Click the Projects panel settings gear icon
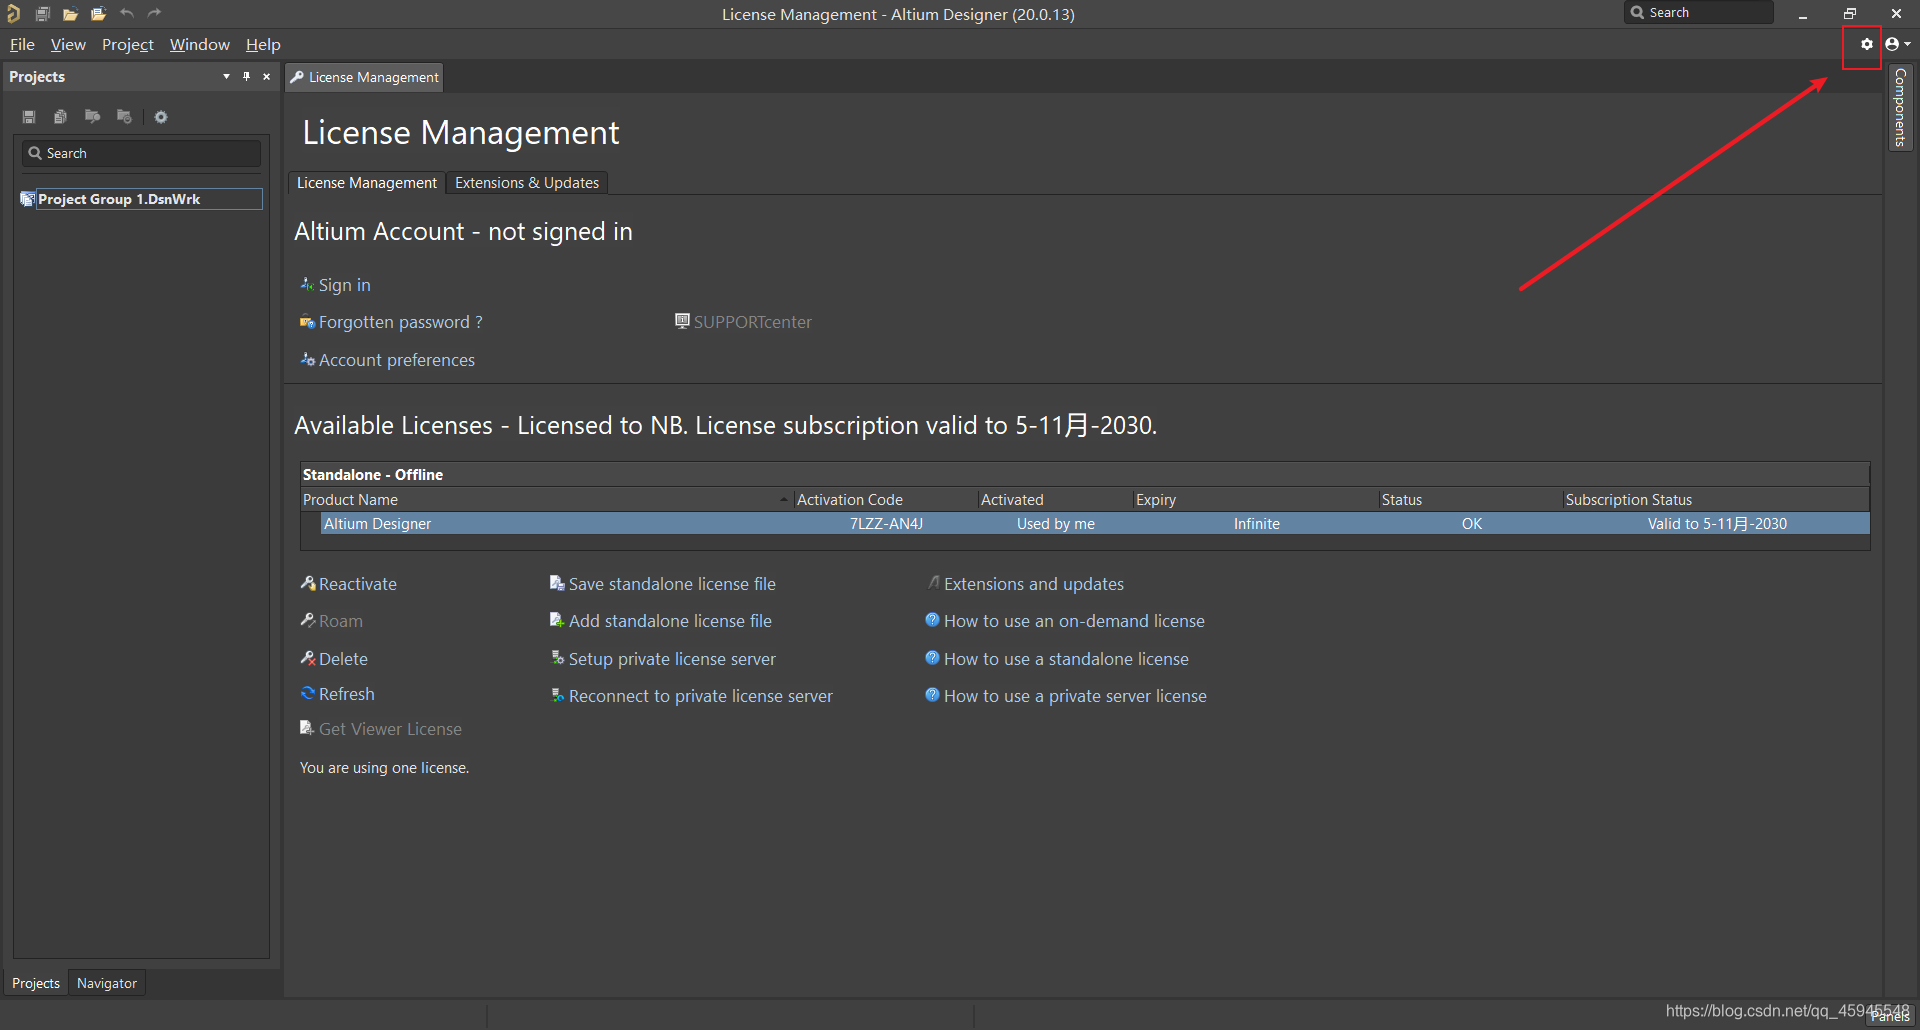The height and width of the screenshot is (1030, 1920). pos(161,117)
